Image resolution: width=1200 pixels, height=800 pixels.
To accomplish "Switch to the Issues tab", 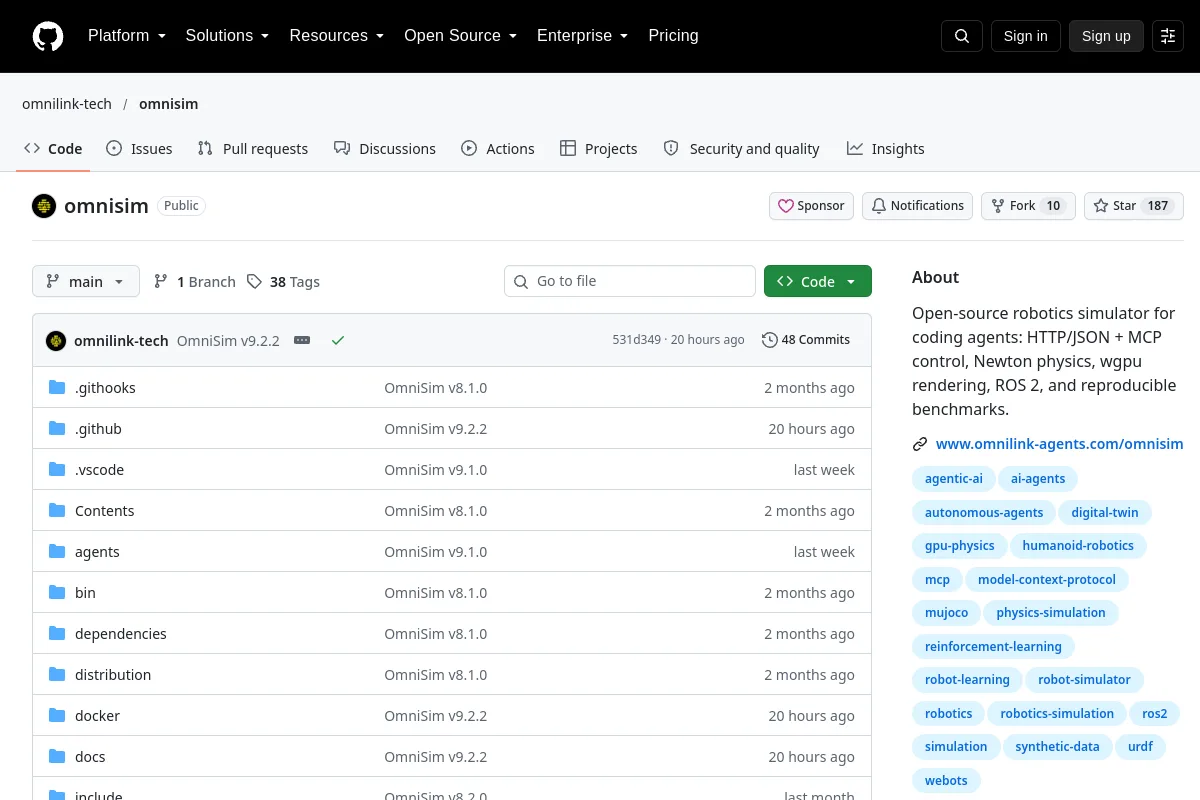I will pos(139,149).
